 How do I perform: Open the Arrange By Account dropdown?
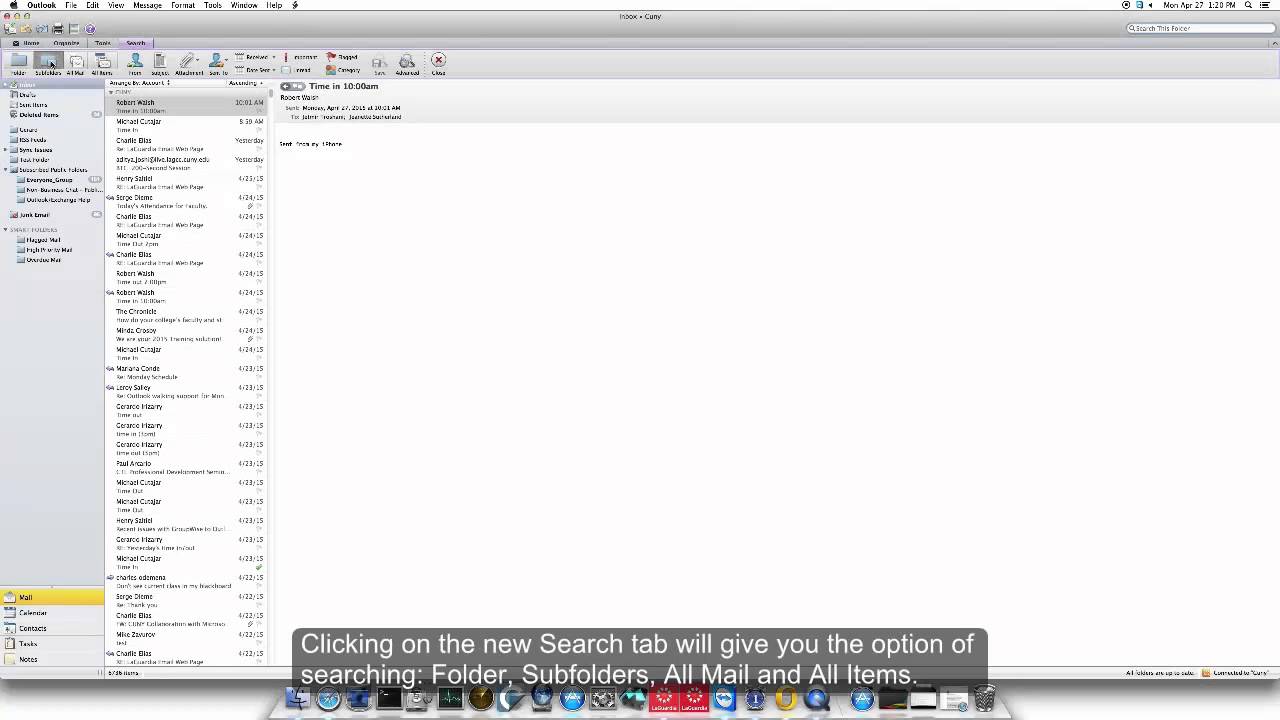point(140,83)
